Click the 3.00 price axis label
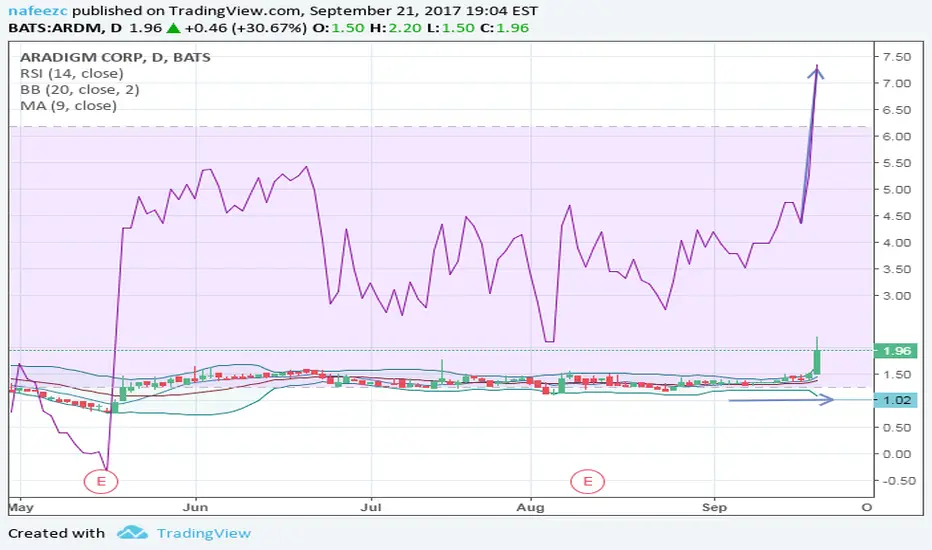The width and height of the screenshot is (932, 550). coord(897,296)
